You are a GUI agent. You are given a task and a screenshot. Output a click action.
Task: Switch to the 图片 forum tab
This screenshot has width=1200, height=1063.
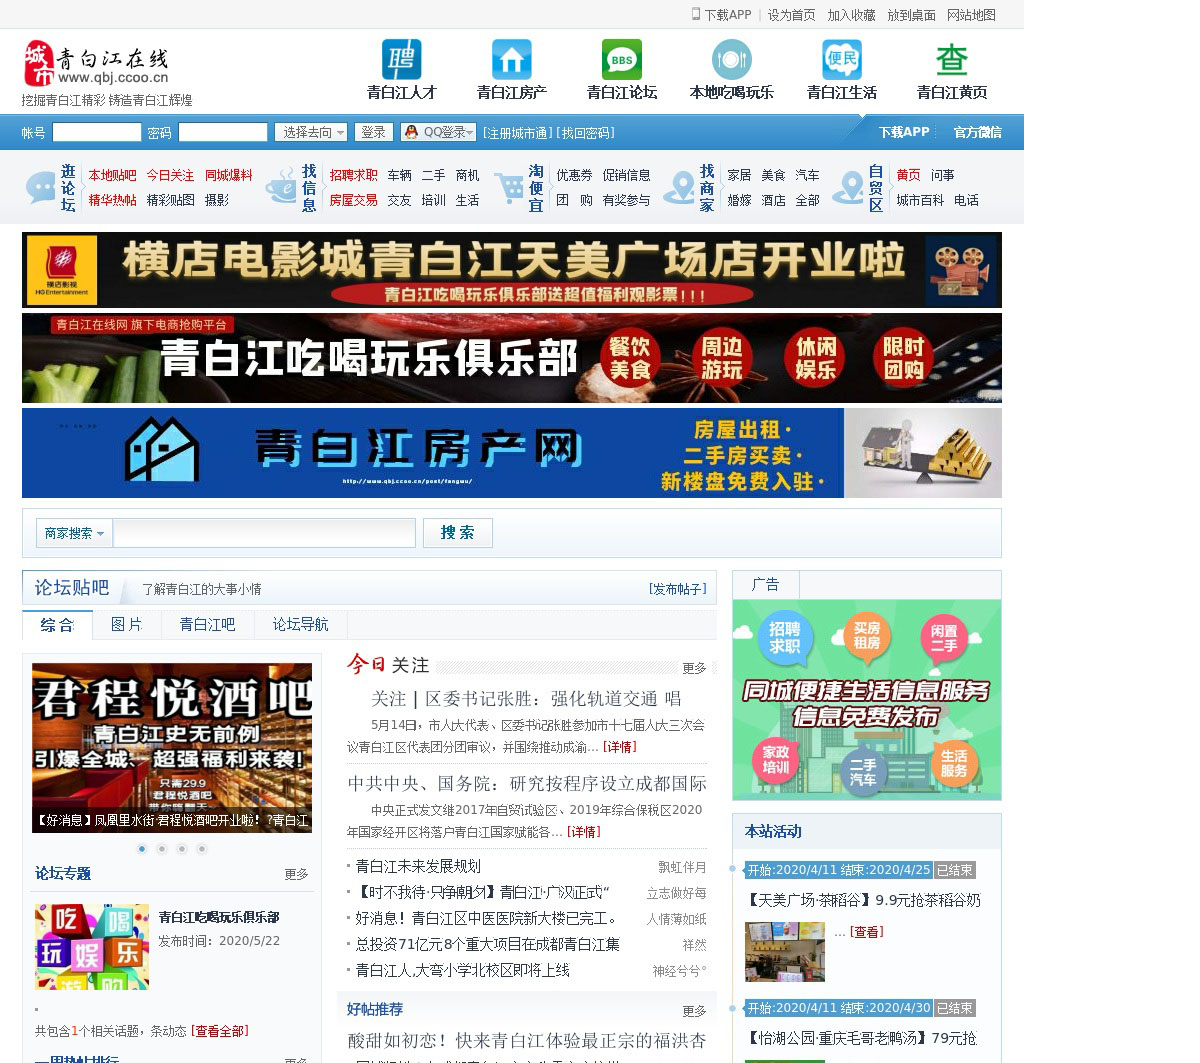(x=126, y=625)
